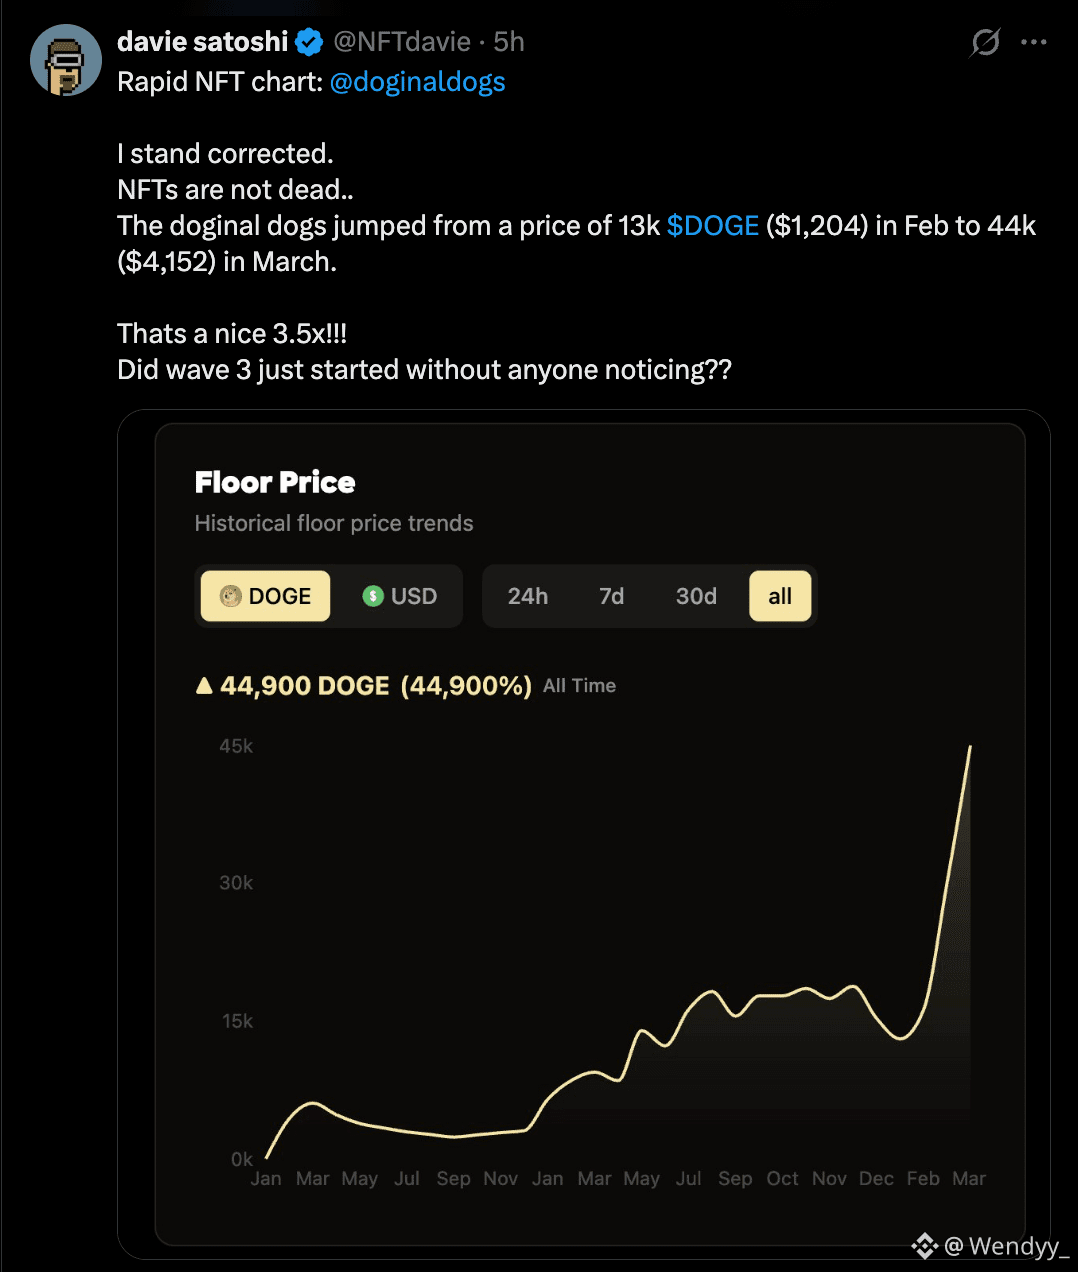Click the 5h post timestamp
Viewport: 1078px width, 1272px height.
(x=509, y=42)
